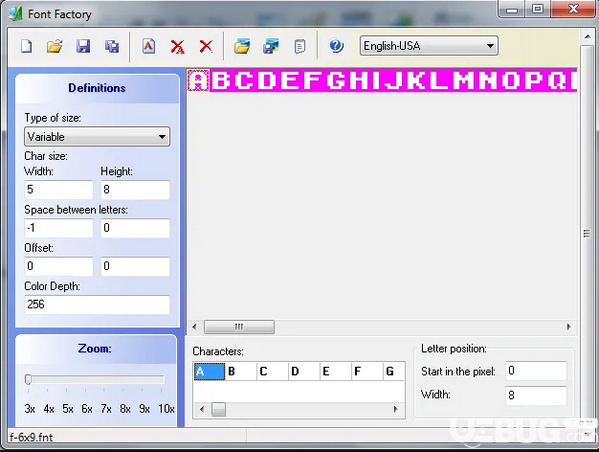Open image with the folder-picture icon
Viewport: 599px width, 452px height.
242,46
